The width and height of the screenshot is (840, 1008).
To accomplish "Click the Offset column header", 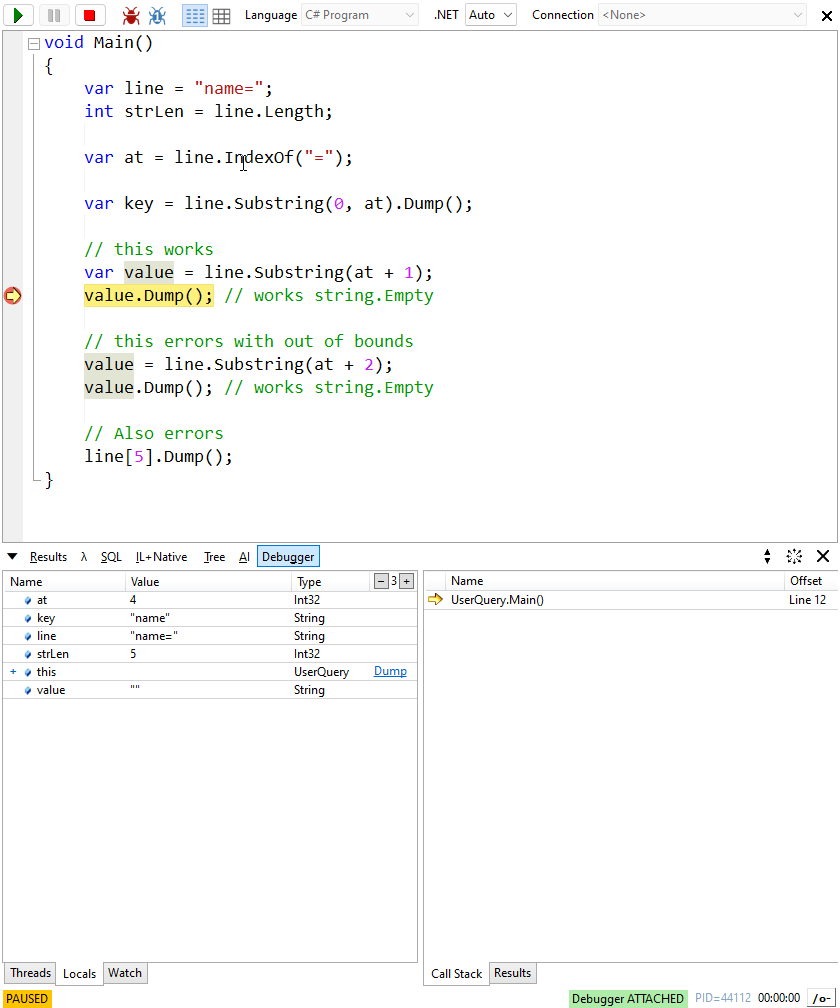I will (810, 581).
